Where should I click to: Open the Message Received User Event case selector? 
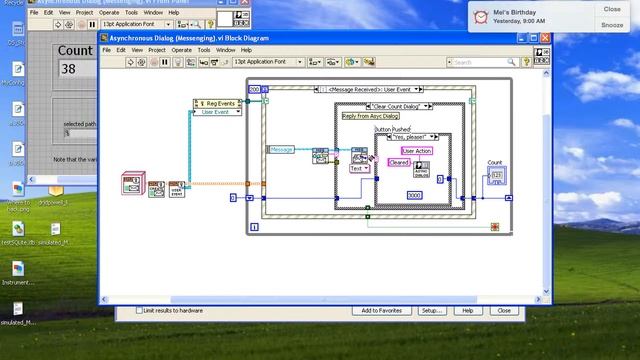(x=369, y=89)
